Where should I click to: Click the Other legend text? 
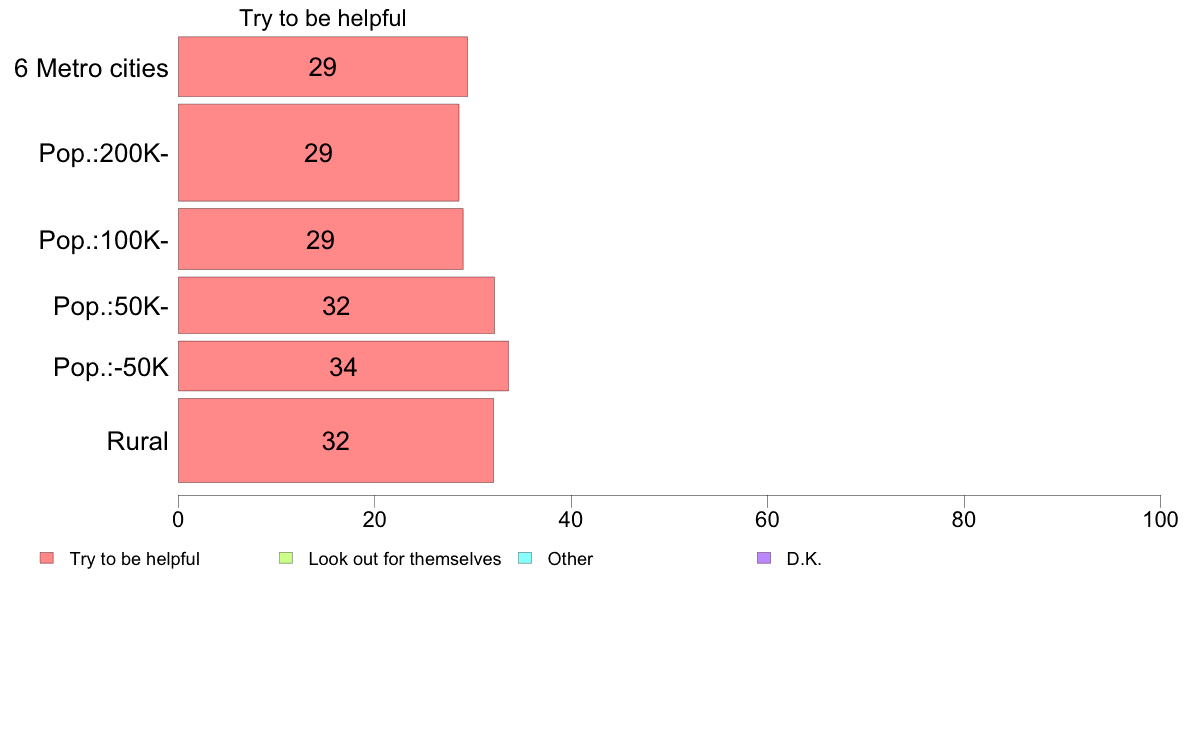(570, 559)
